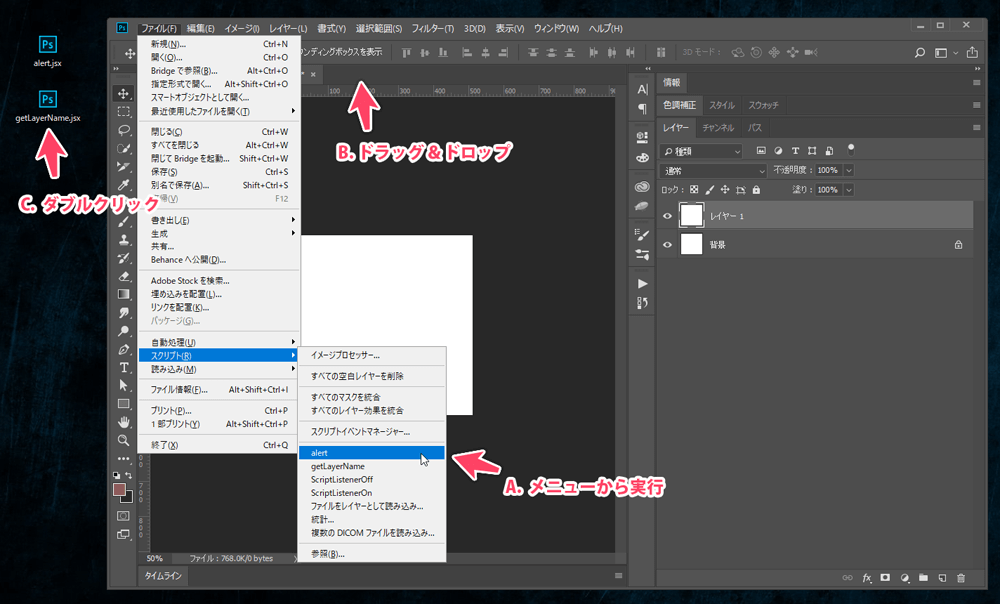Expand the 最近使用したファイルを開く submenu
Image resolution: width=1000 pixels, height=604 pixels.
(219, 112)
